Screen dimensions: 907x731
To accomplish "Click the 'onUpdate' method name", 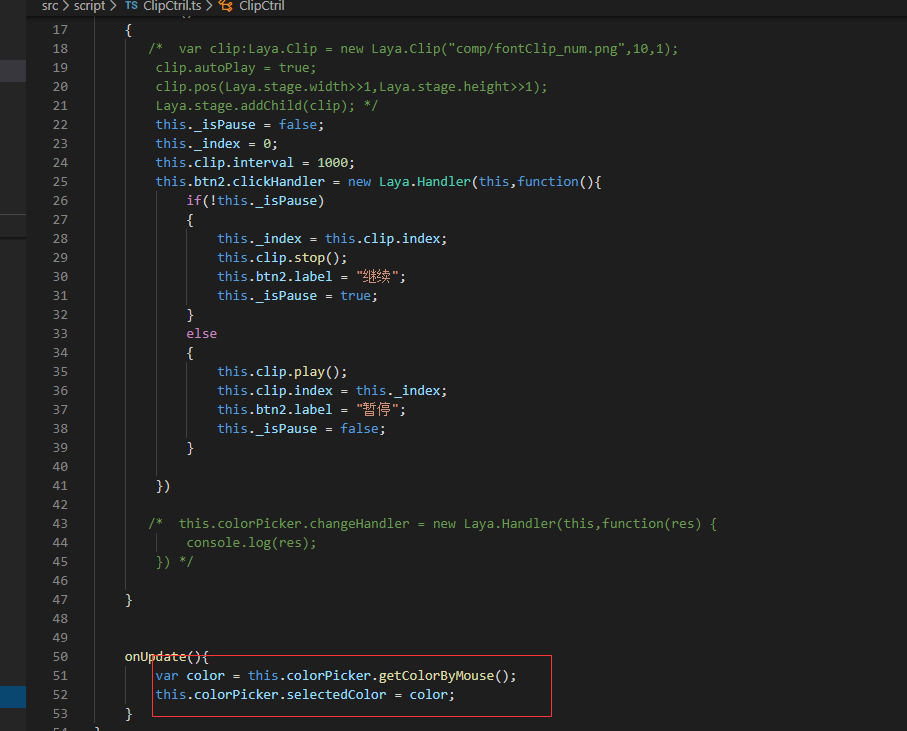I will [x=156, y=656].
